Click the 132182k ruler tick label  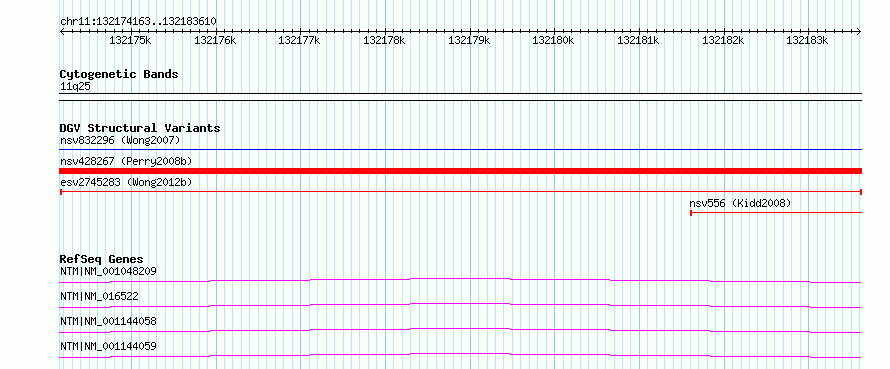(x=723, y=40)
